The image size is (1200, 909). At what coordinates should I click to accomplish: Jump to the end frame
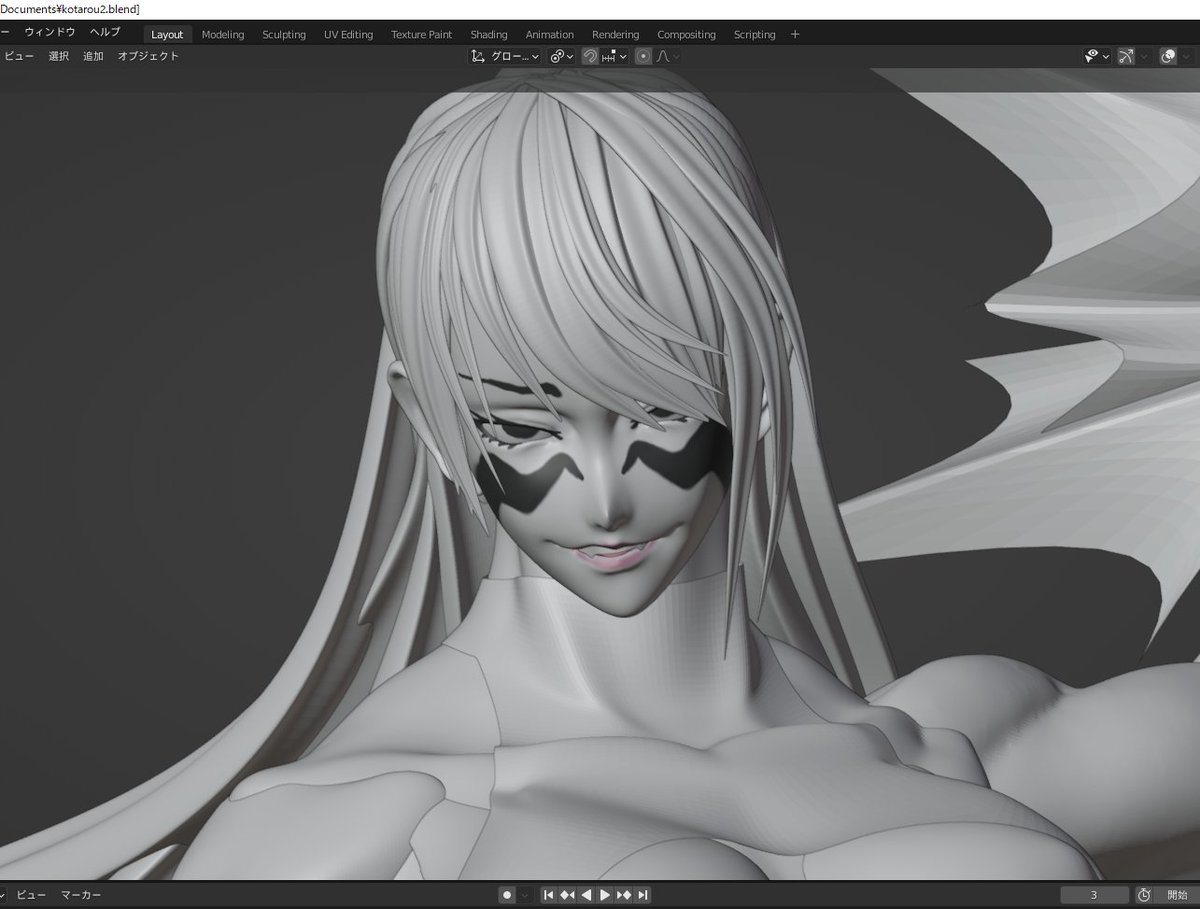(x=643, y=895)
